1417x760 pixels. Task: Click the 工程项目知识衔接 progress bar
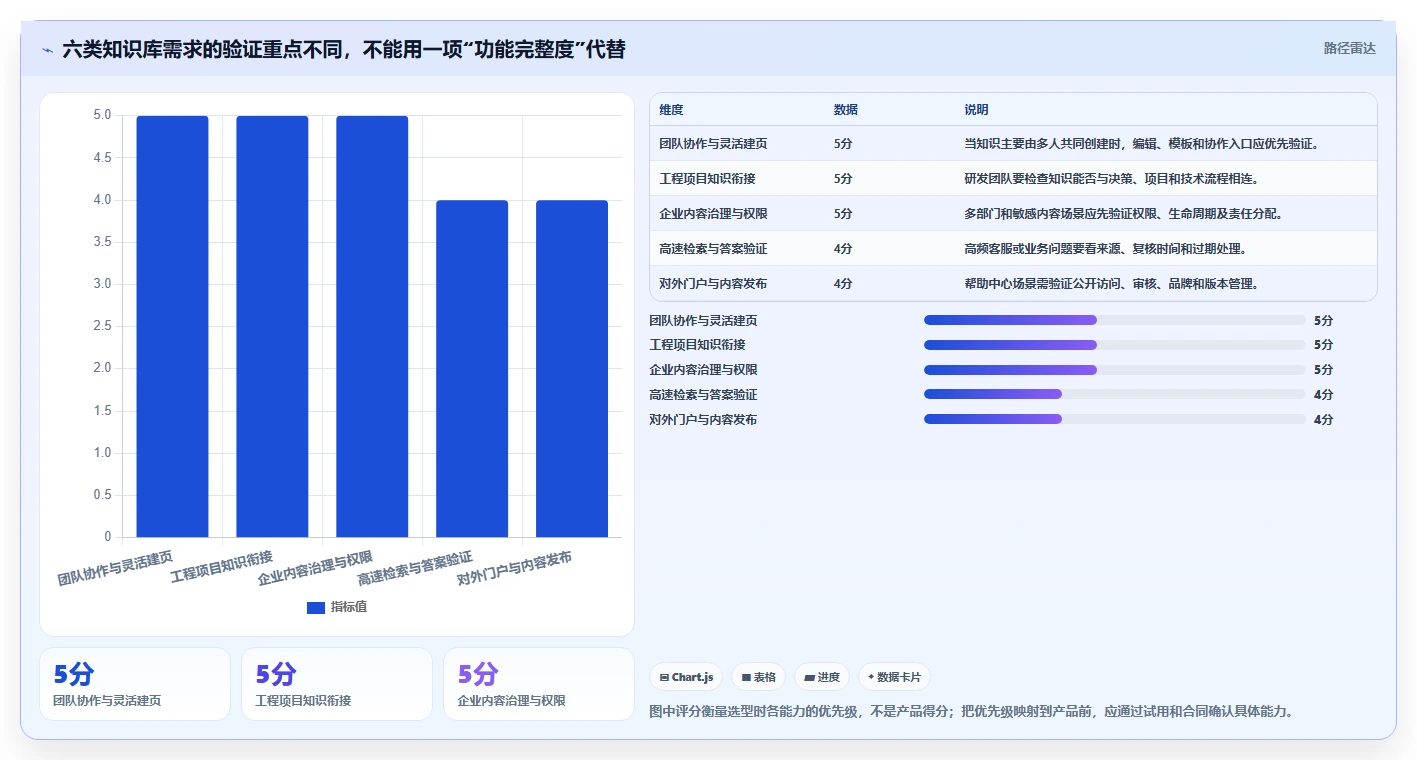1115,345
